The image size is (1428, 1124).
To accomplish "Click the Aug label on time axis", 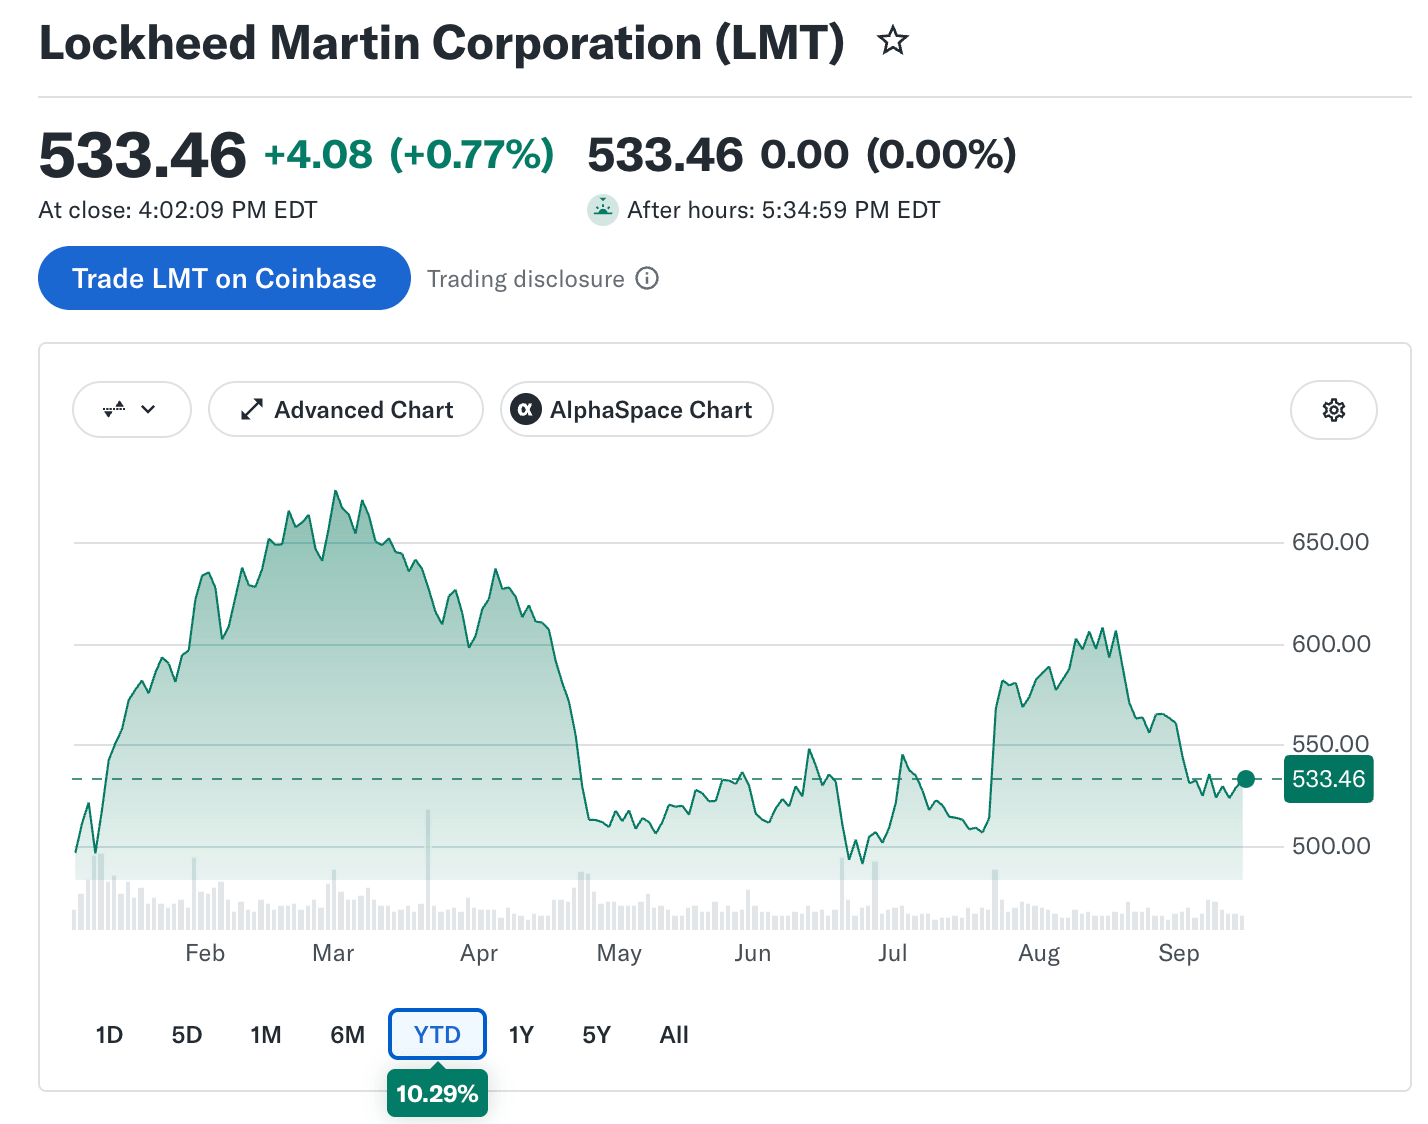I will click(1039, 954).
